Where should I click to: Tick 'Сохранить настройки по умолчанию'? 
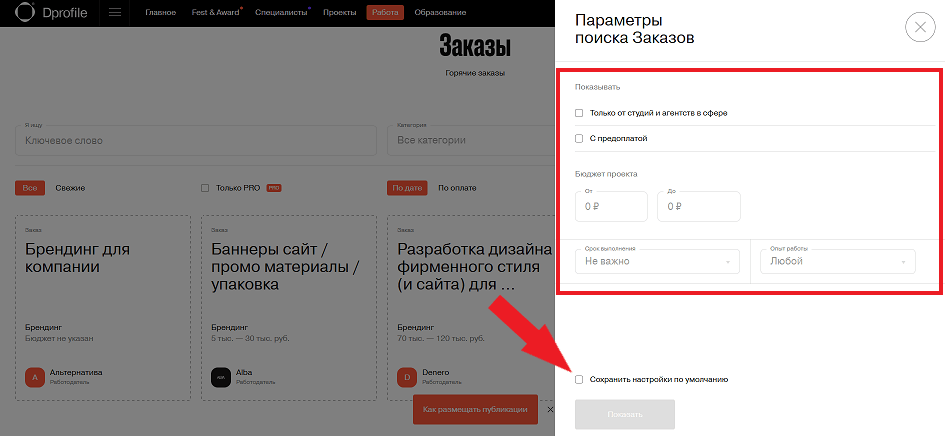pyautogui.click(x=579, y=379)
